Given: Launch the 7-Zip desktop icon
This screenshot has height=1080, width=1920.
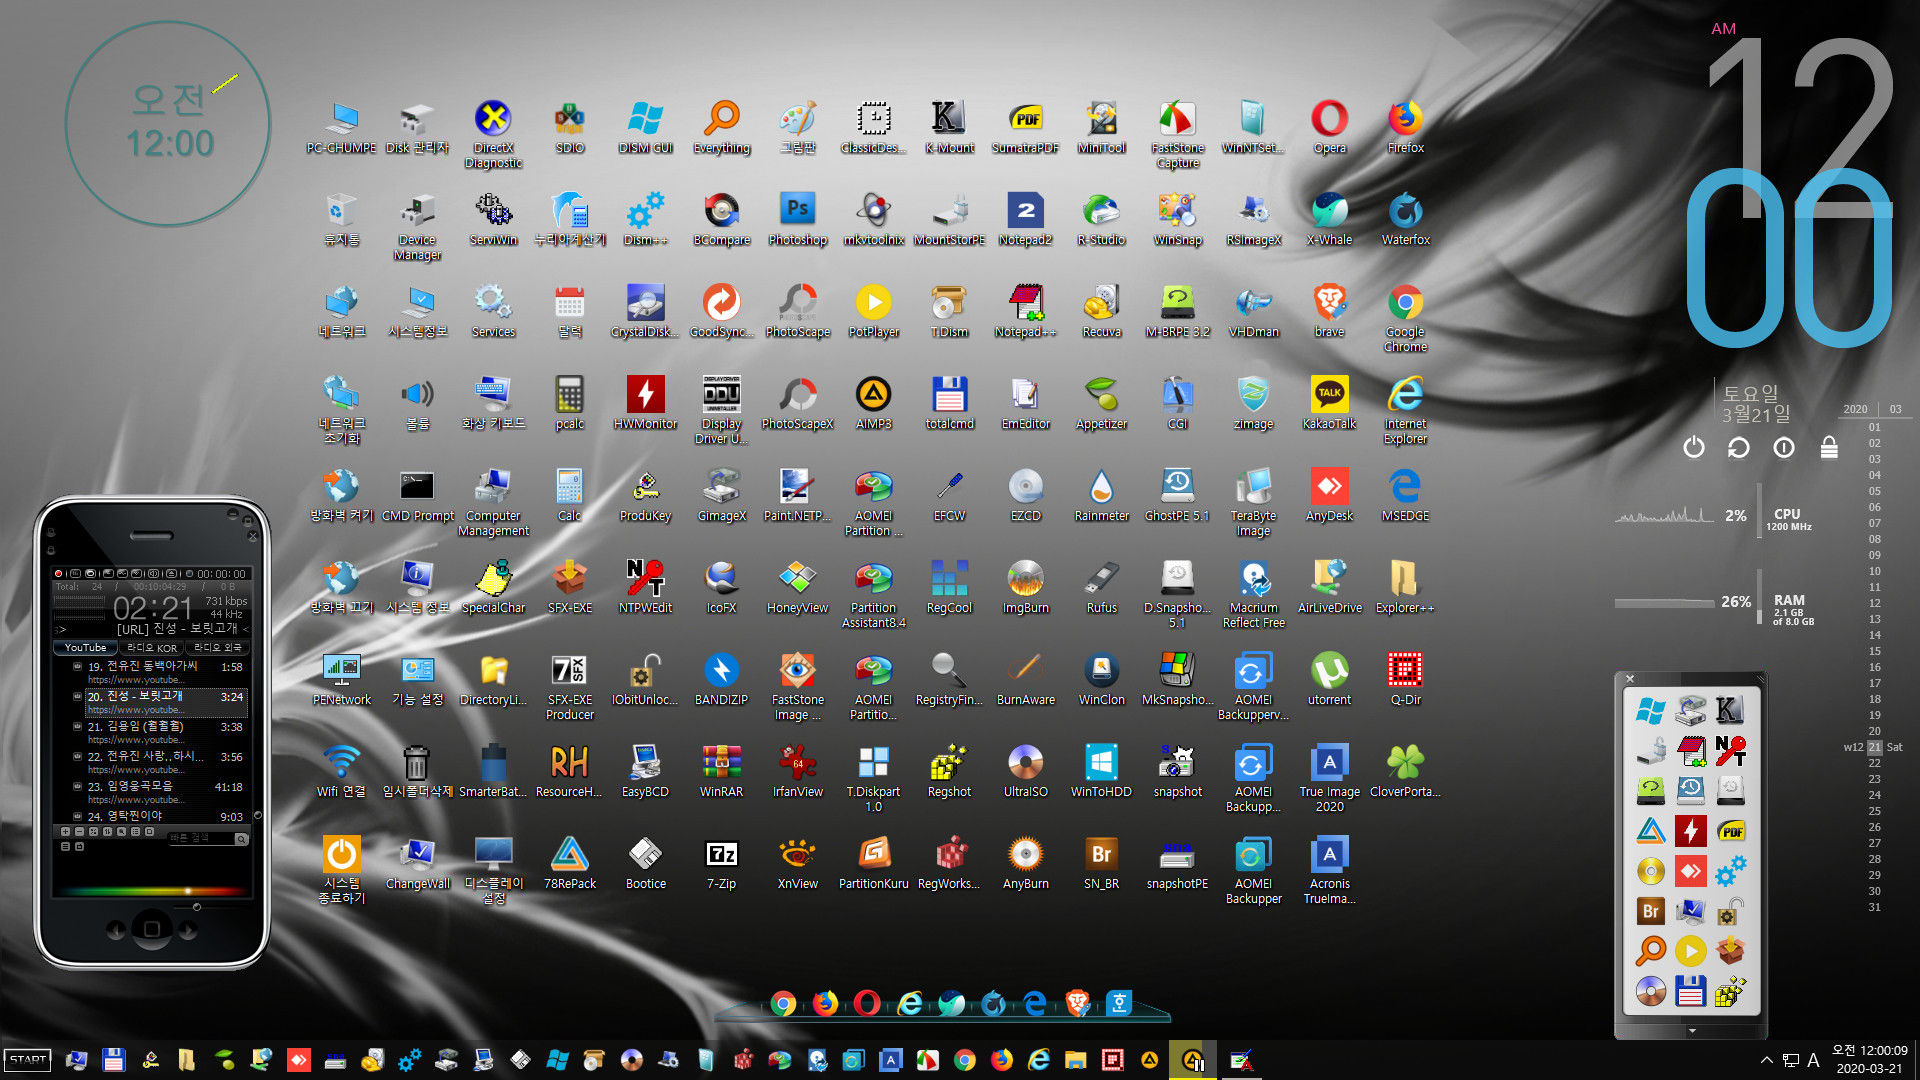Looking at the screenshot, I should coord(721,863).
